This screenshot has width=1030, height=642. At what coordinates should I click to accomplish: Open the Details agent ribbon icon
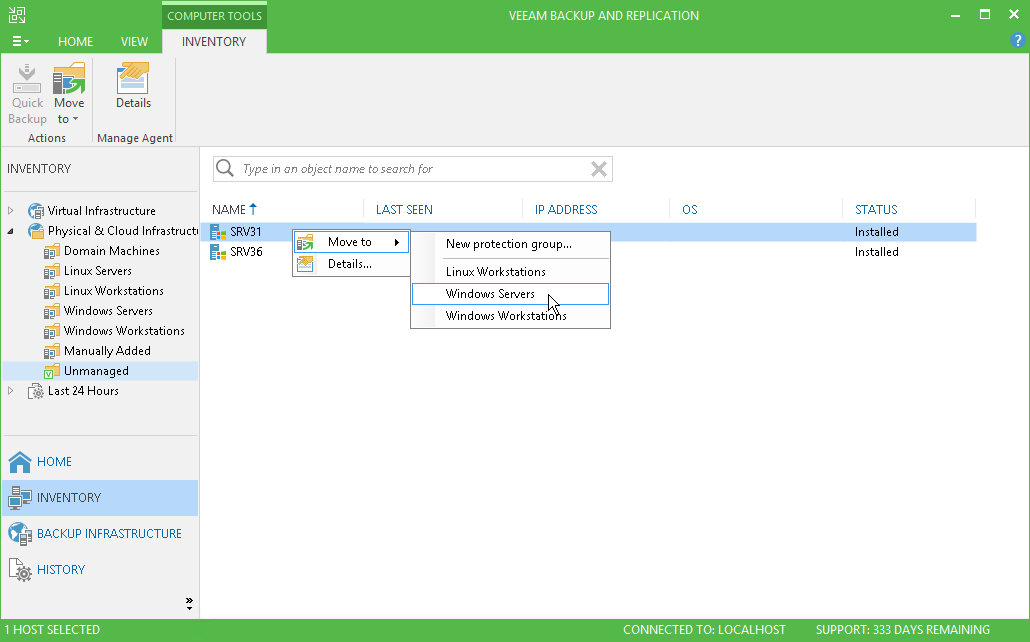[x=133, y=79]
